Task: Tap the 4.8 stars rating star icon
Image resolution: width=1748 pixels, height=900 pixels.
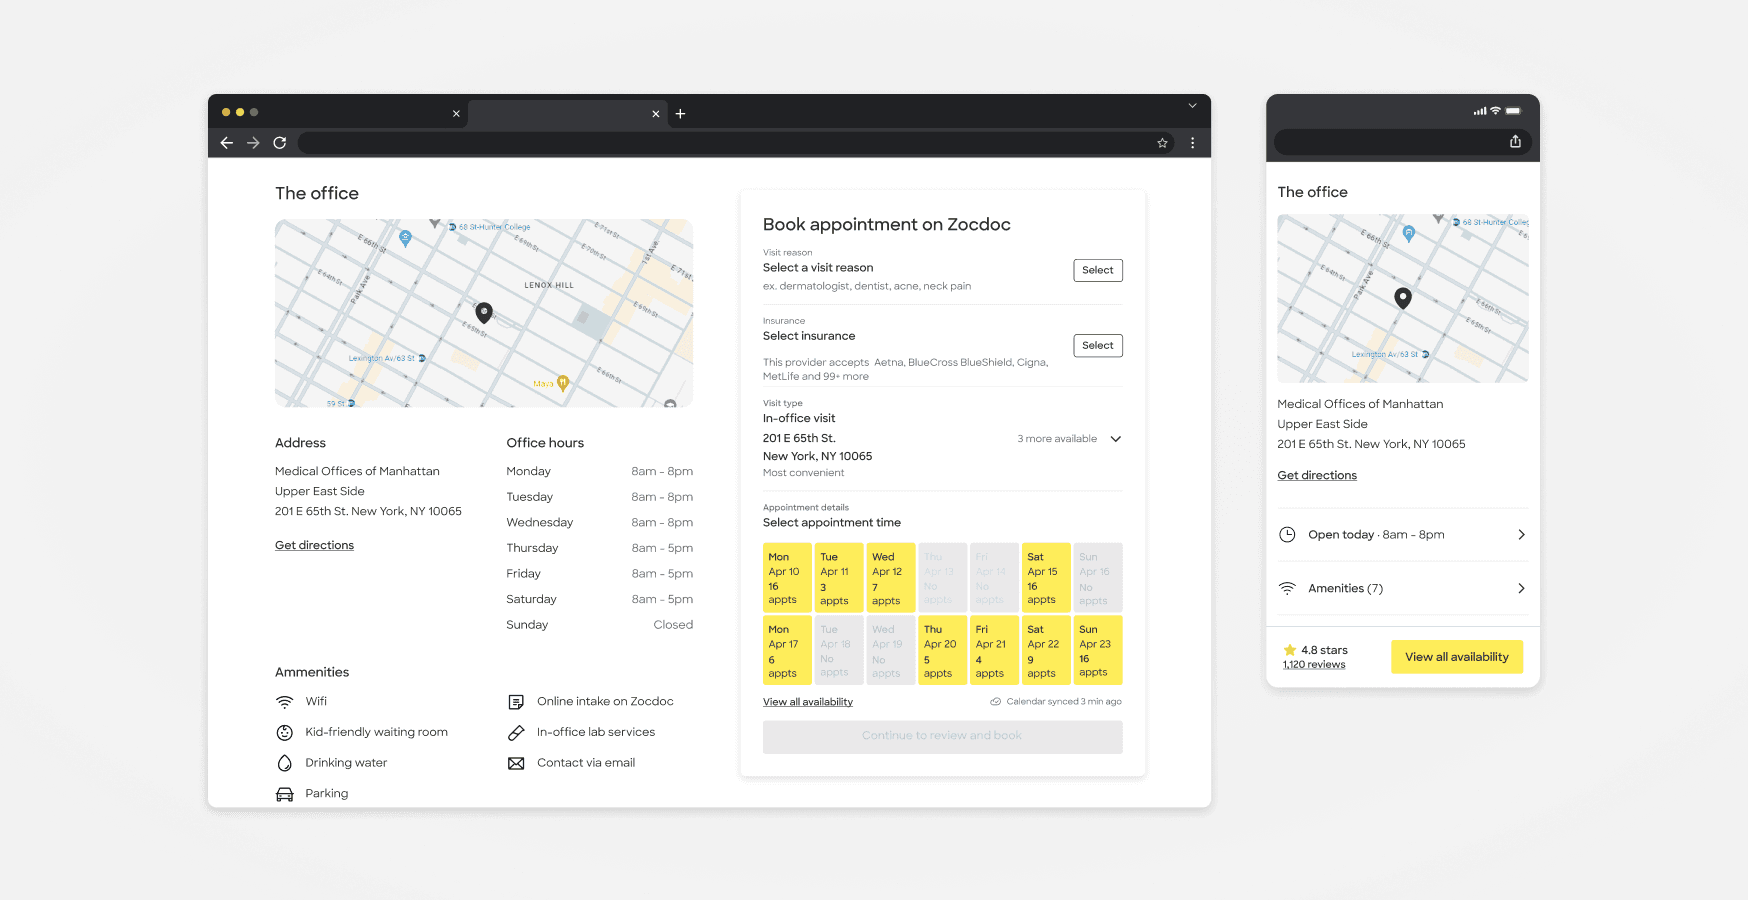Action: coord(1290,650)
